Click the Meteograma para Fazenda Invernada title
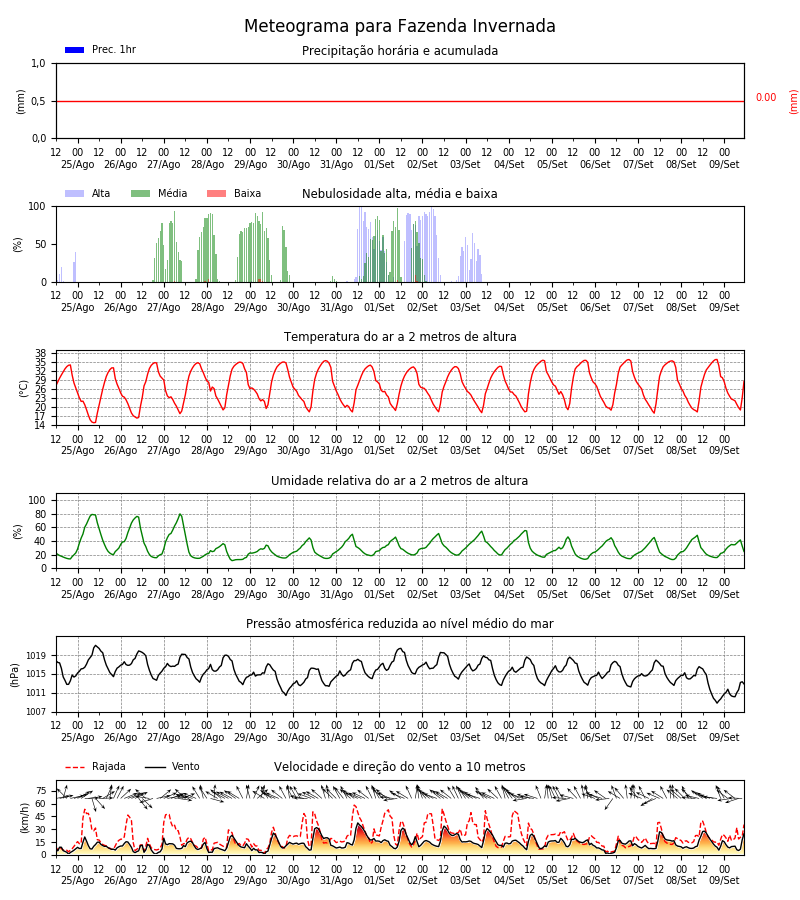This screenshot has height=900, width=800. point(400,26)
